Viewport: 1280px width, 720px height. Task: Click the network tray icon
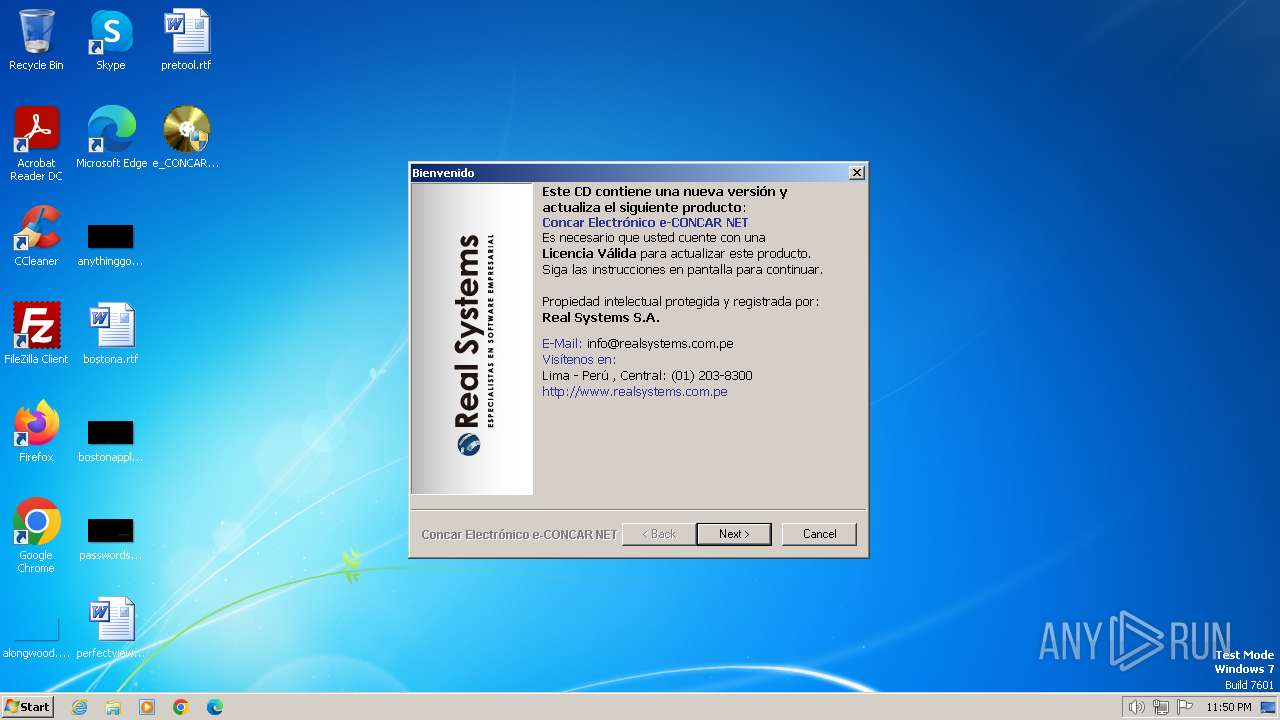tap(1161, 707)
